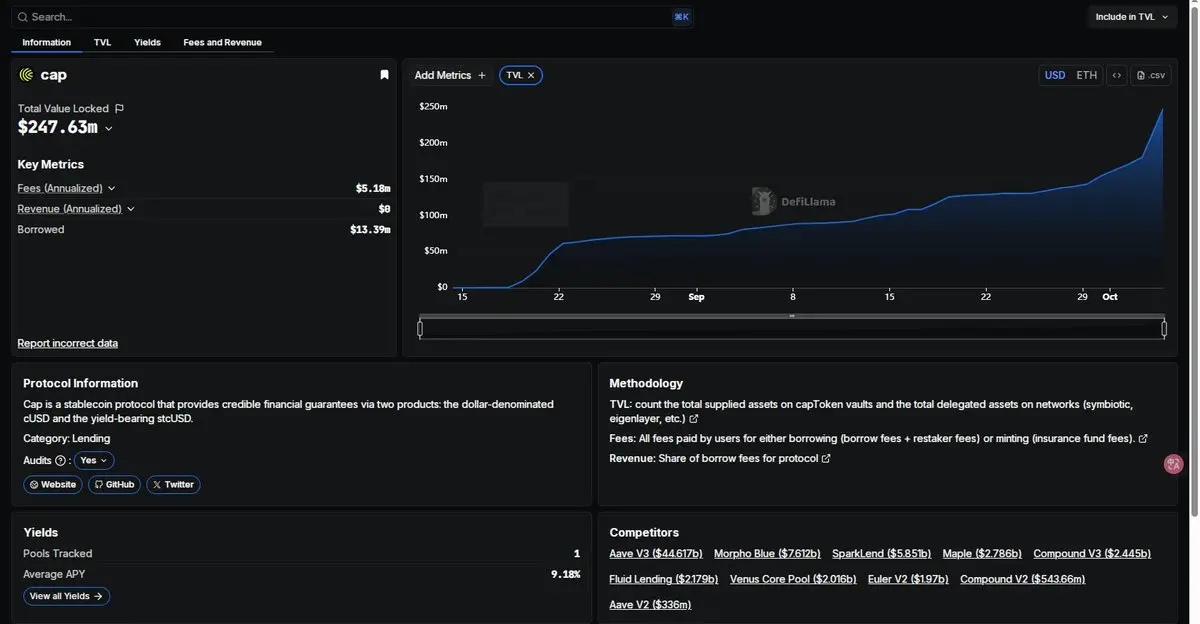Click the flag icon beside Total Value Locked
1200x624 pixels.
(119, 108)
